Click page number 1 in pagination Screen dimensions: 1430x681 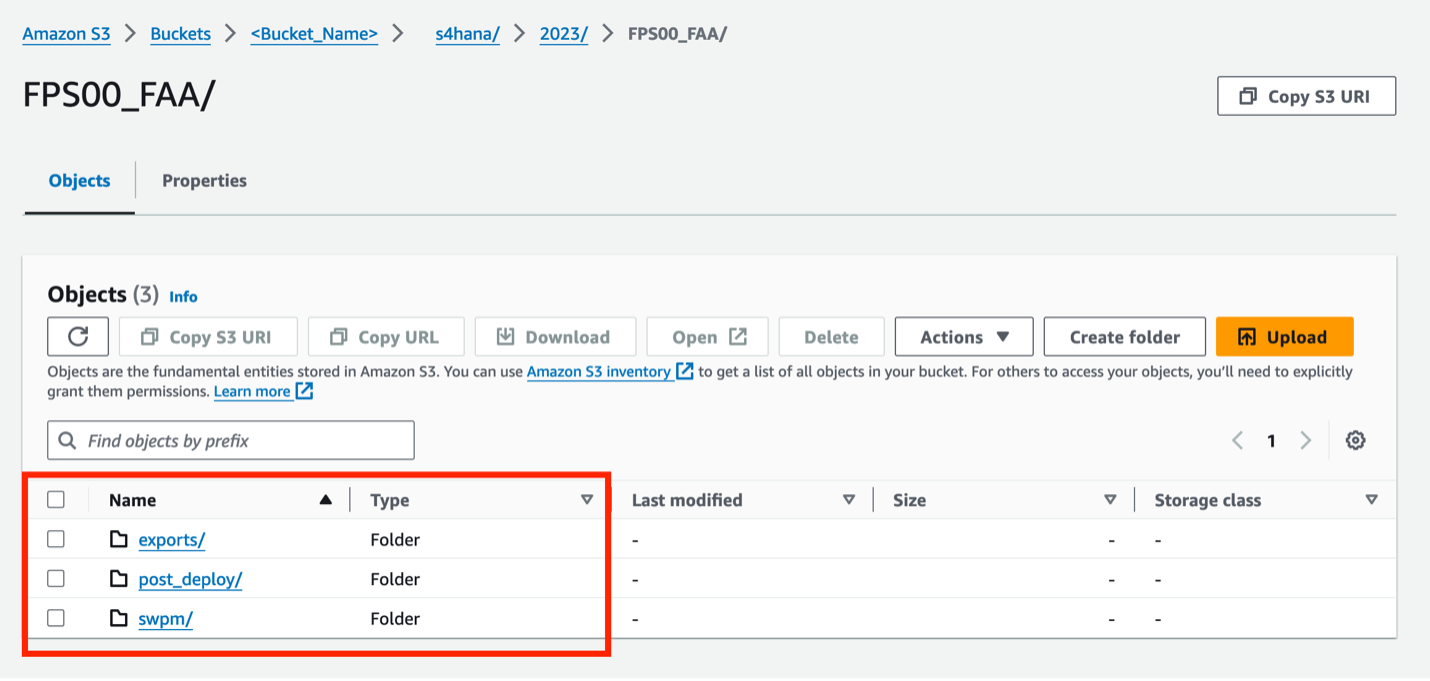coord(1271,440)
